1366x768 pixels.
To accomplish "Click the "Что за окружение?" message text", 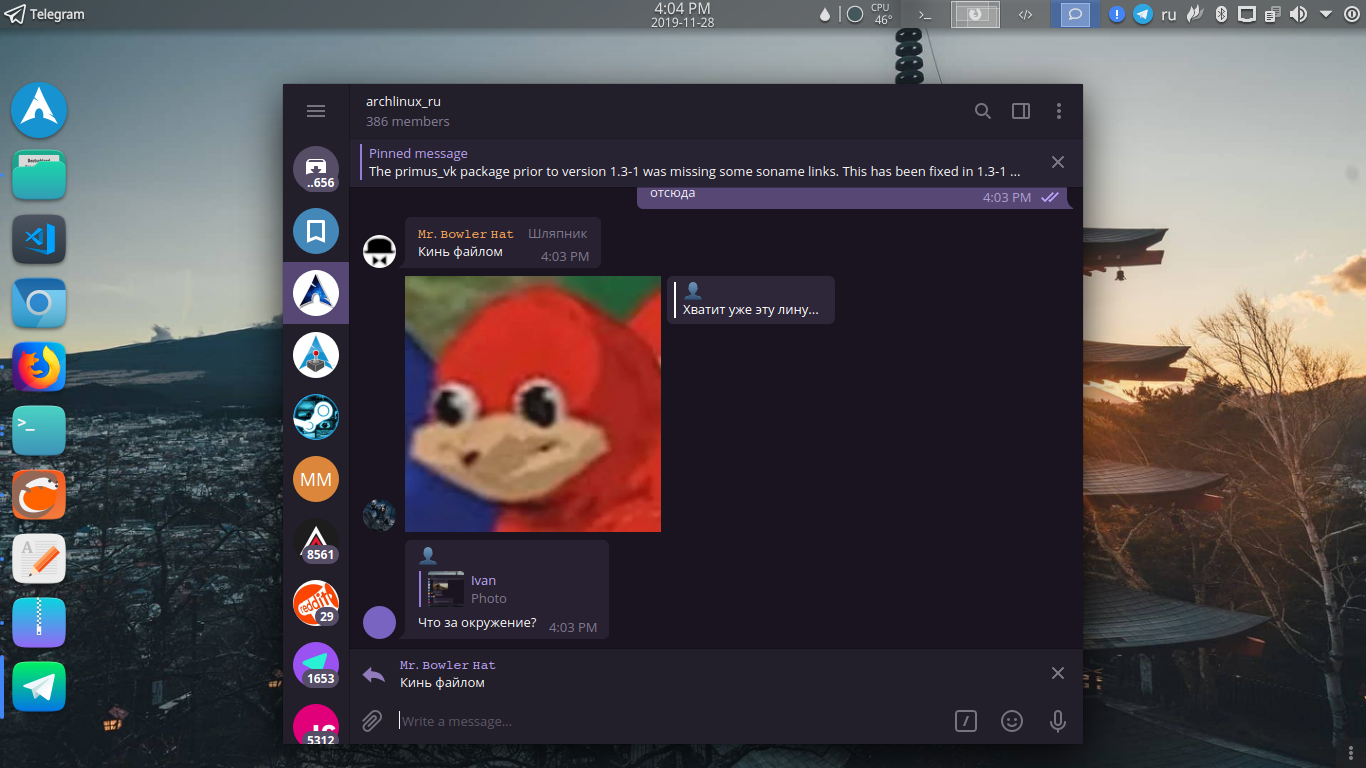I will pyautogui.click(x=477, y=623).
